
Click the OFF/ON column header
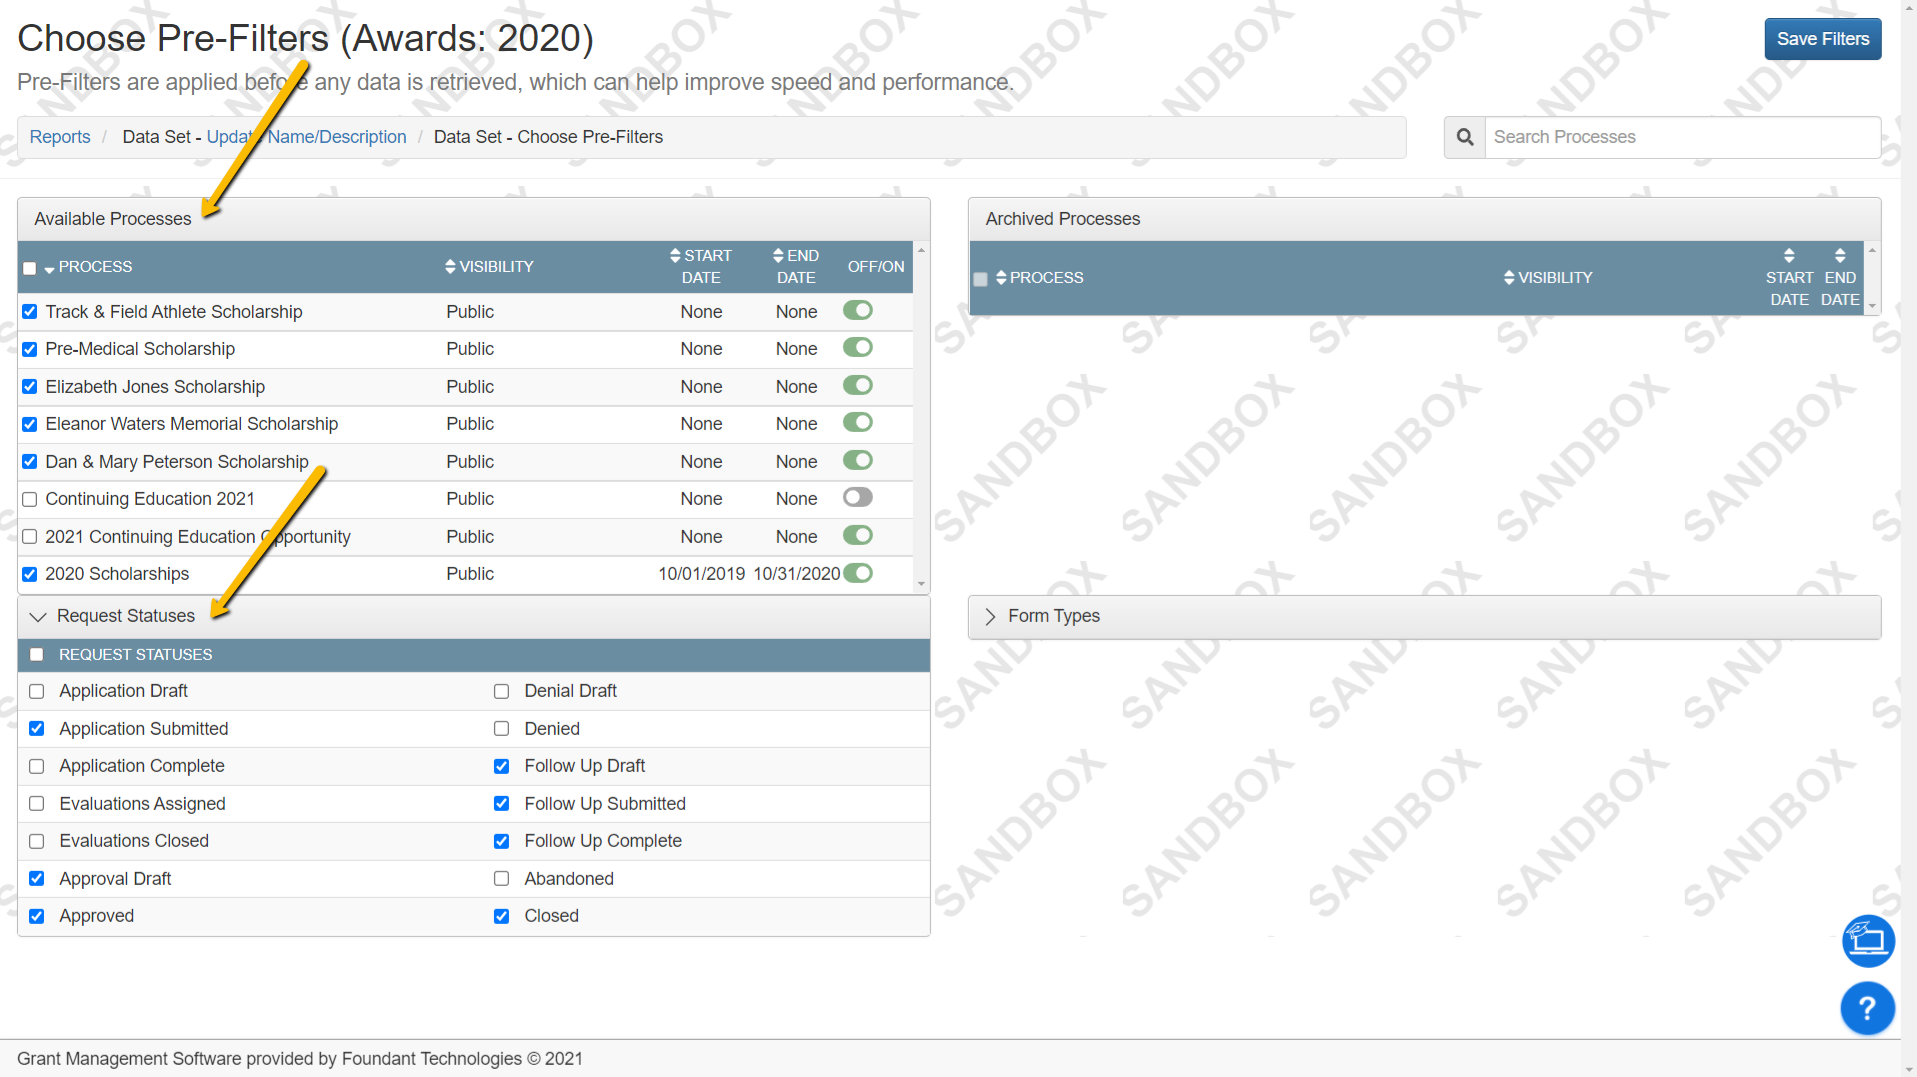click(876, 267)
